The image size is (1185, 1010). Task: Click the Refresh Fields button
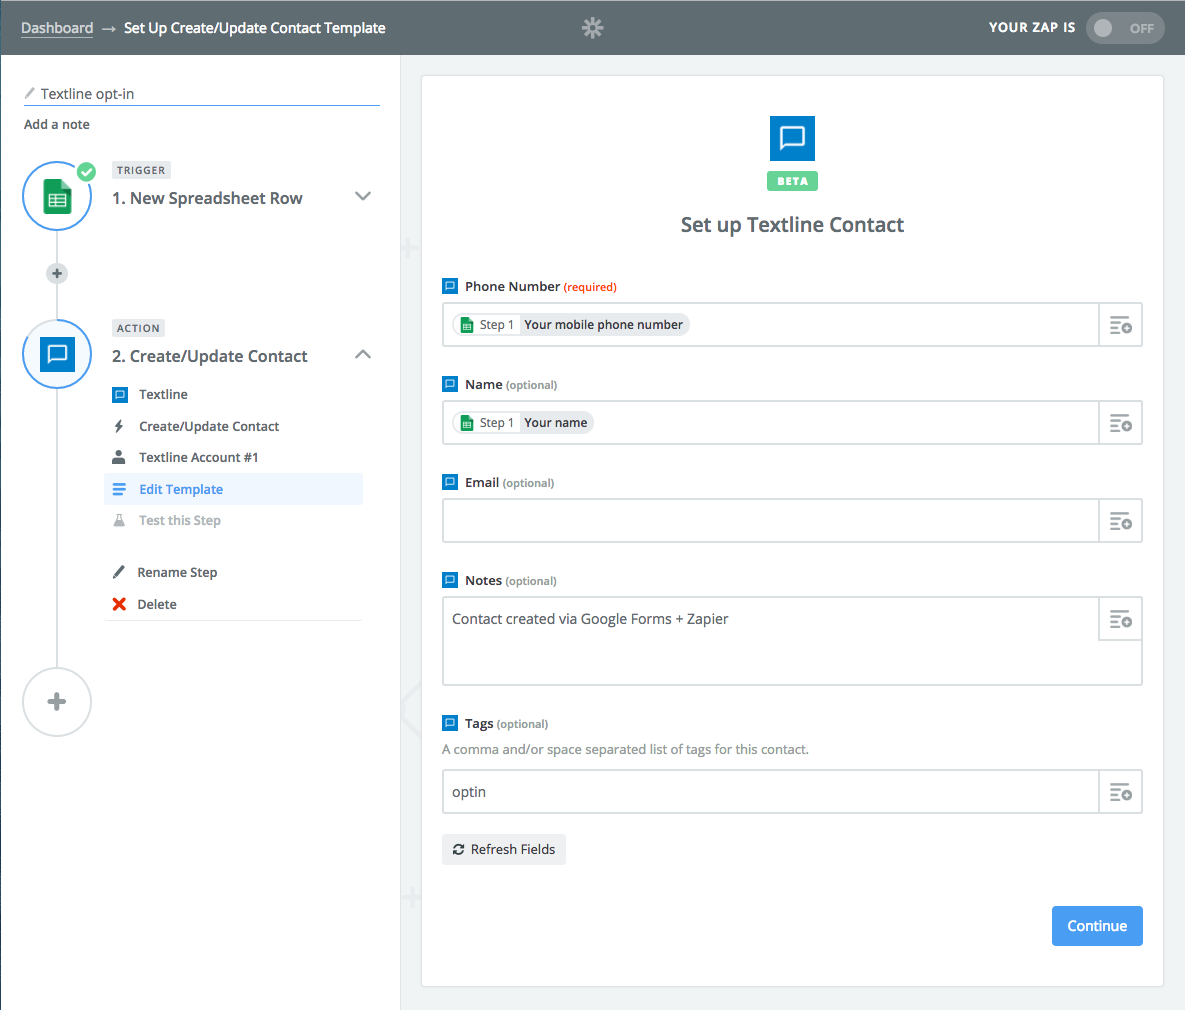click(504, 850)
